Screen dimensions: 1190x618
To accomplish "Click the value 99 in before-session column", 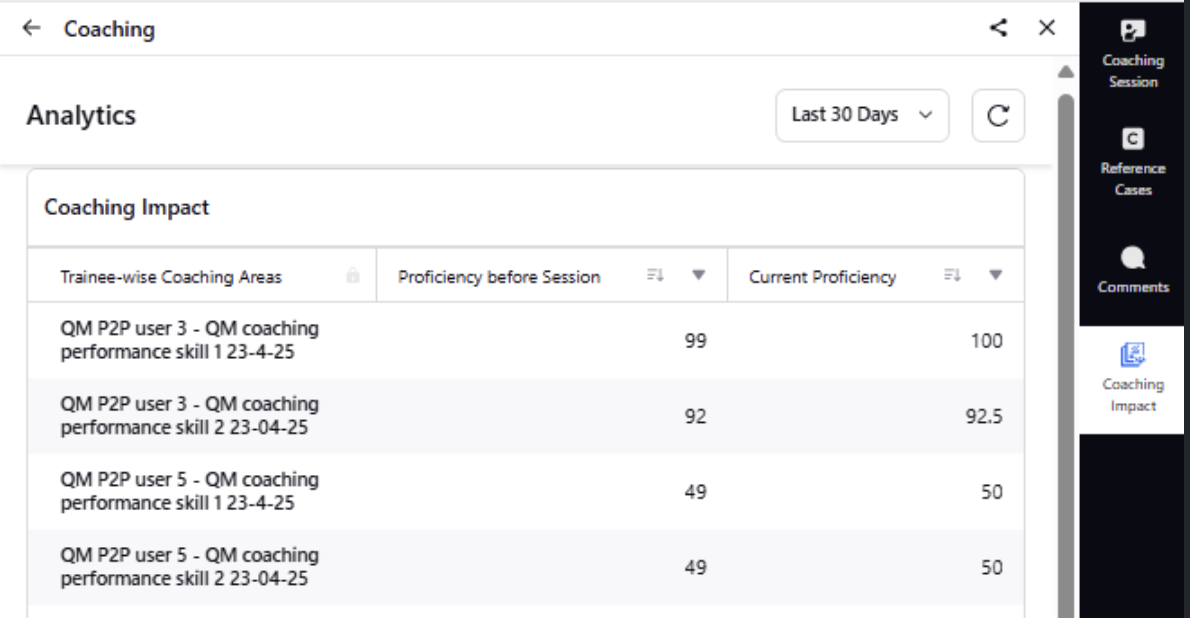I will tap(696, 341).
